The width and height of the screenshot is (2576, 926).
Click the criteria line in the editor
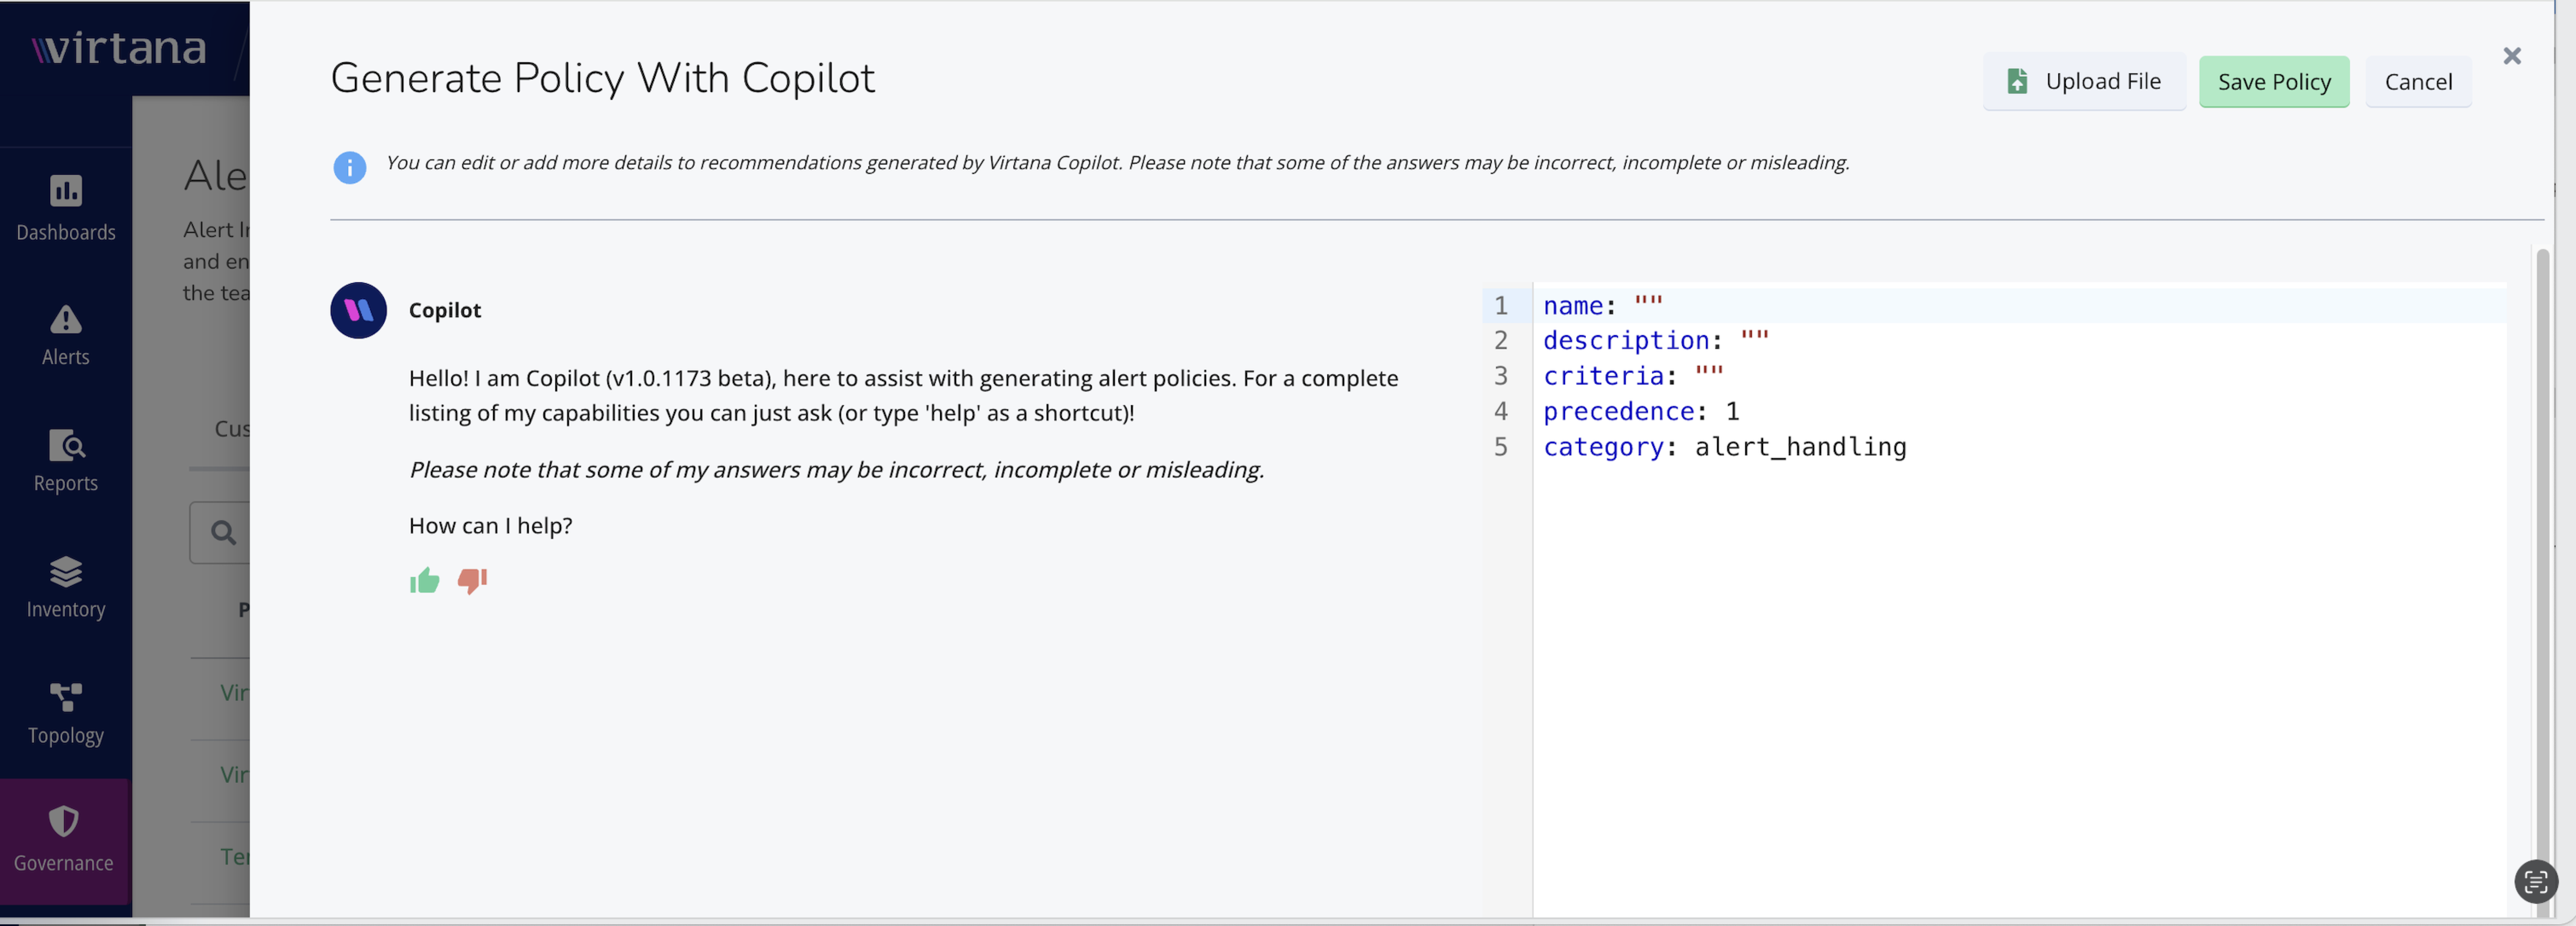coord(2019,376)
